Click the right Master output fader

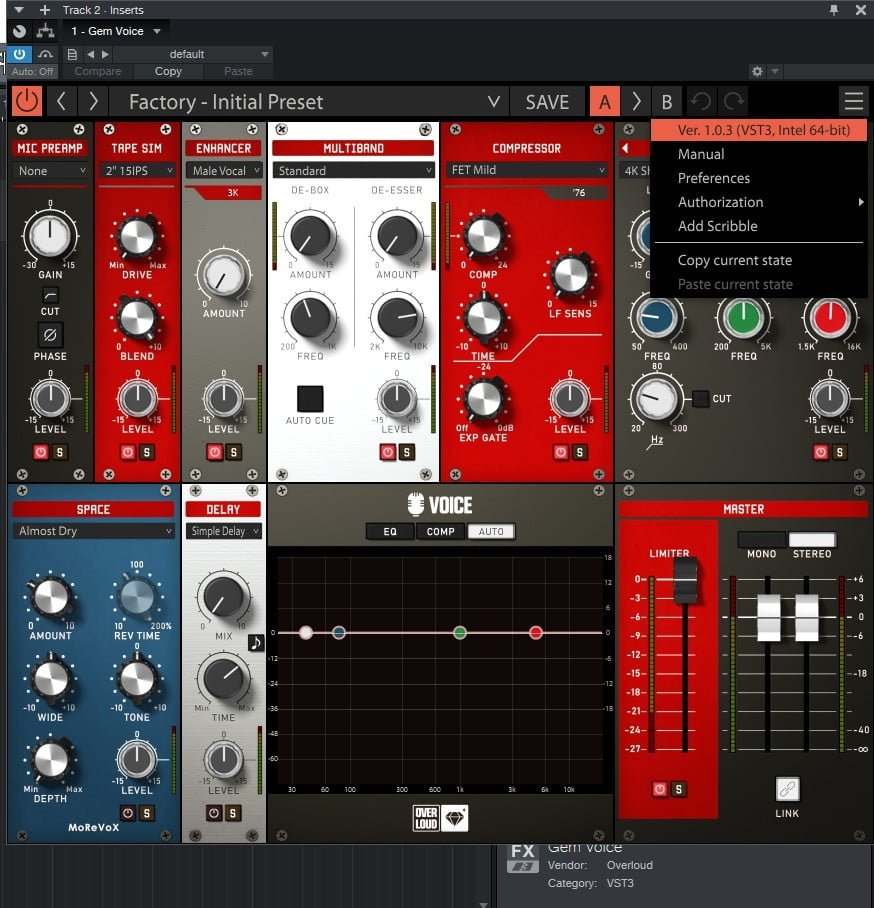806,617
